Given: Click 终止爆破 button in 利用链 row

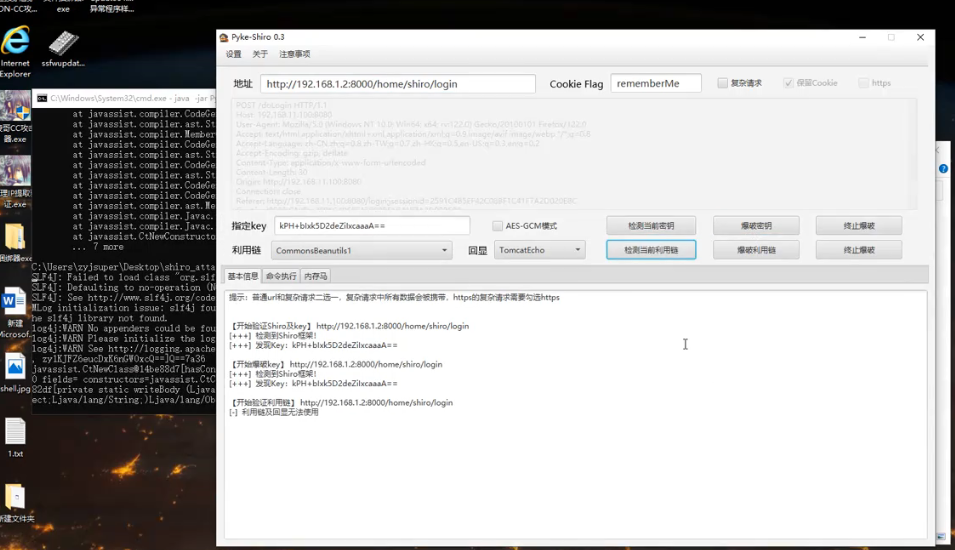Looking at the screenshot, I should (x=859, y=250).
